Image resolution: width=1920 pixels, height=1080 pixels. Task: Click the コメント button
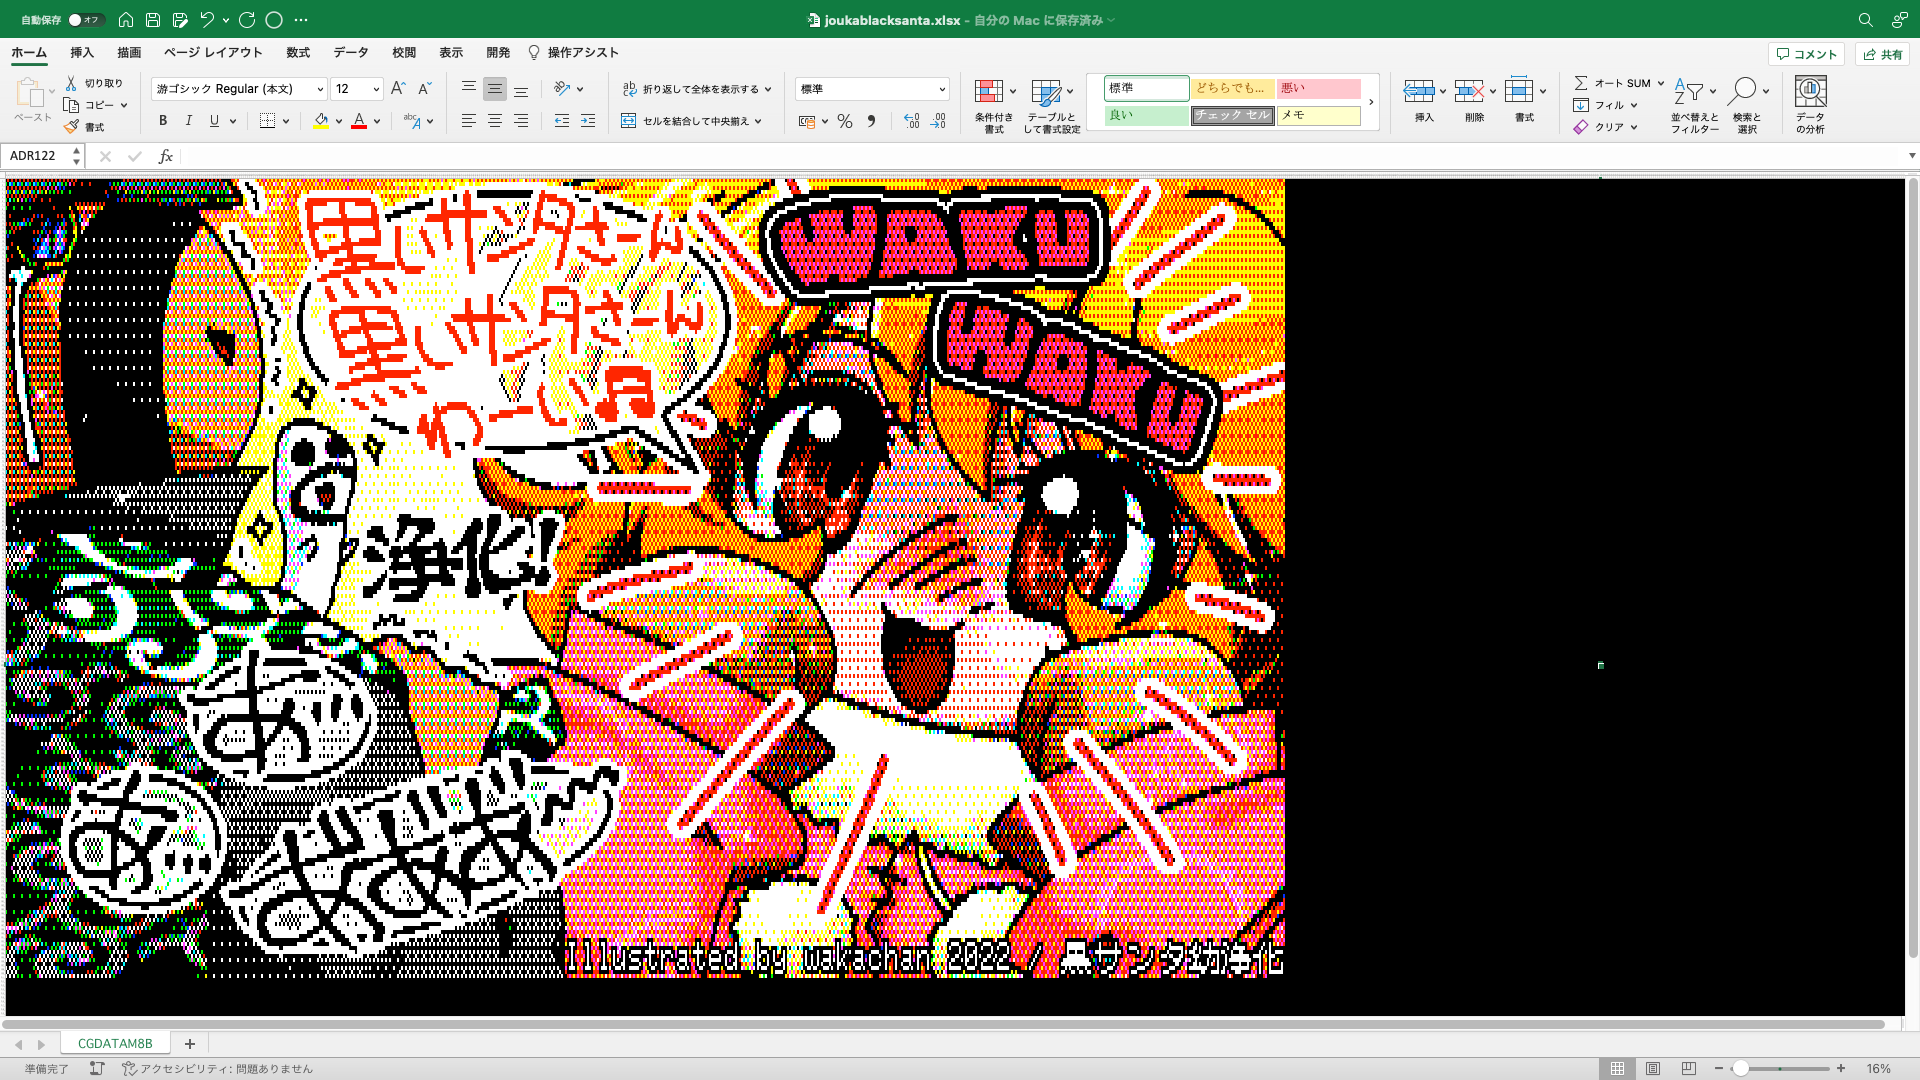point(1806,54)
